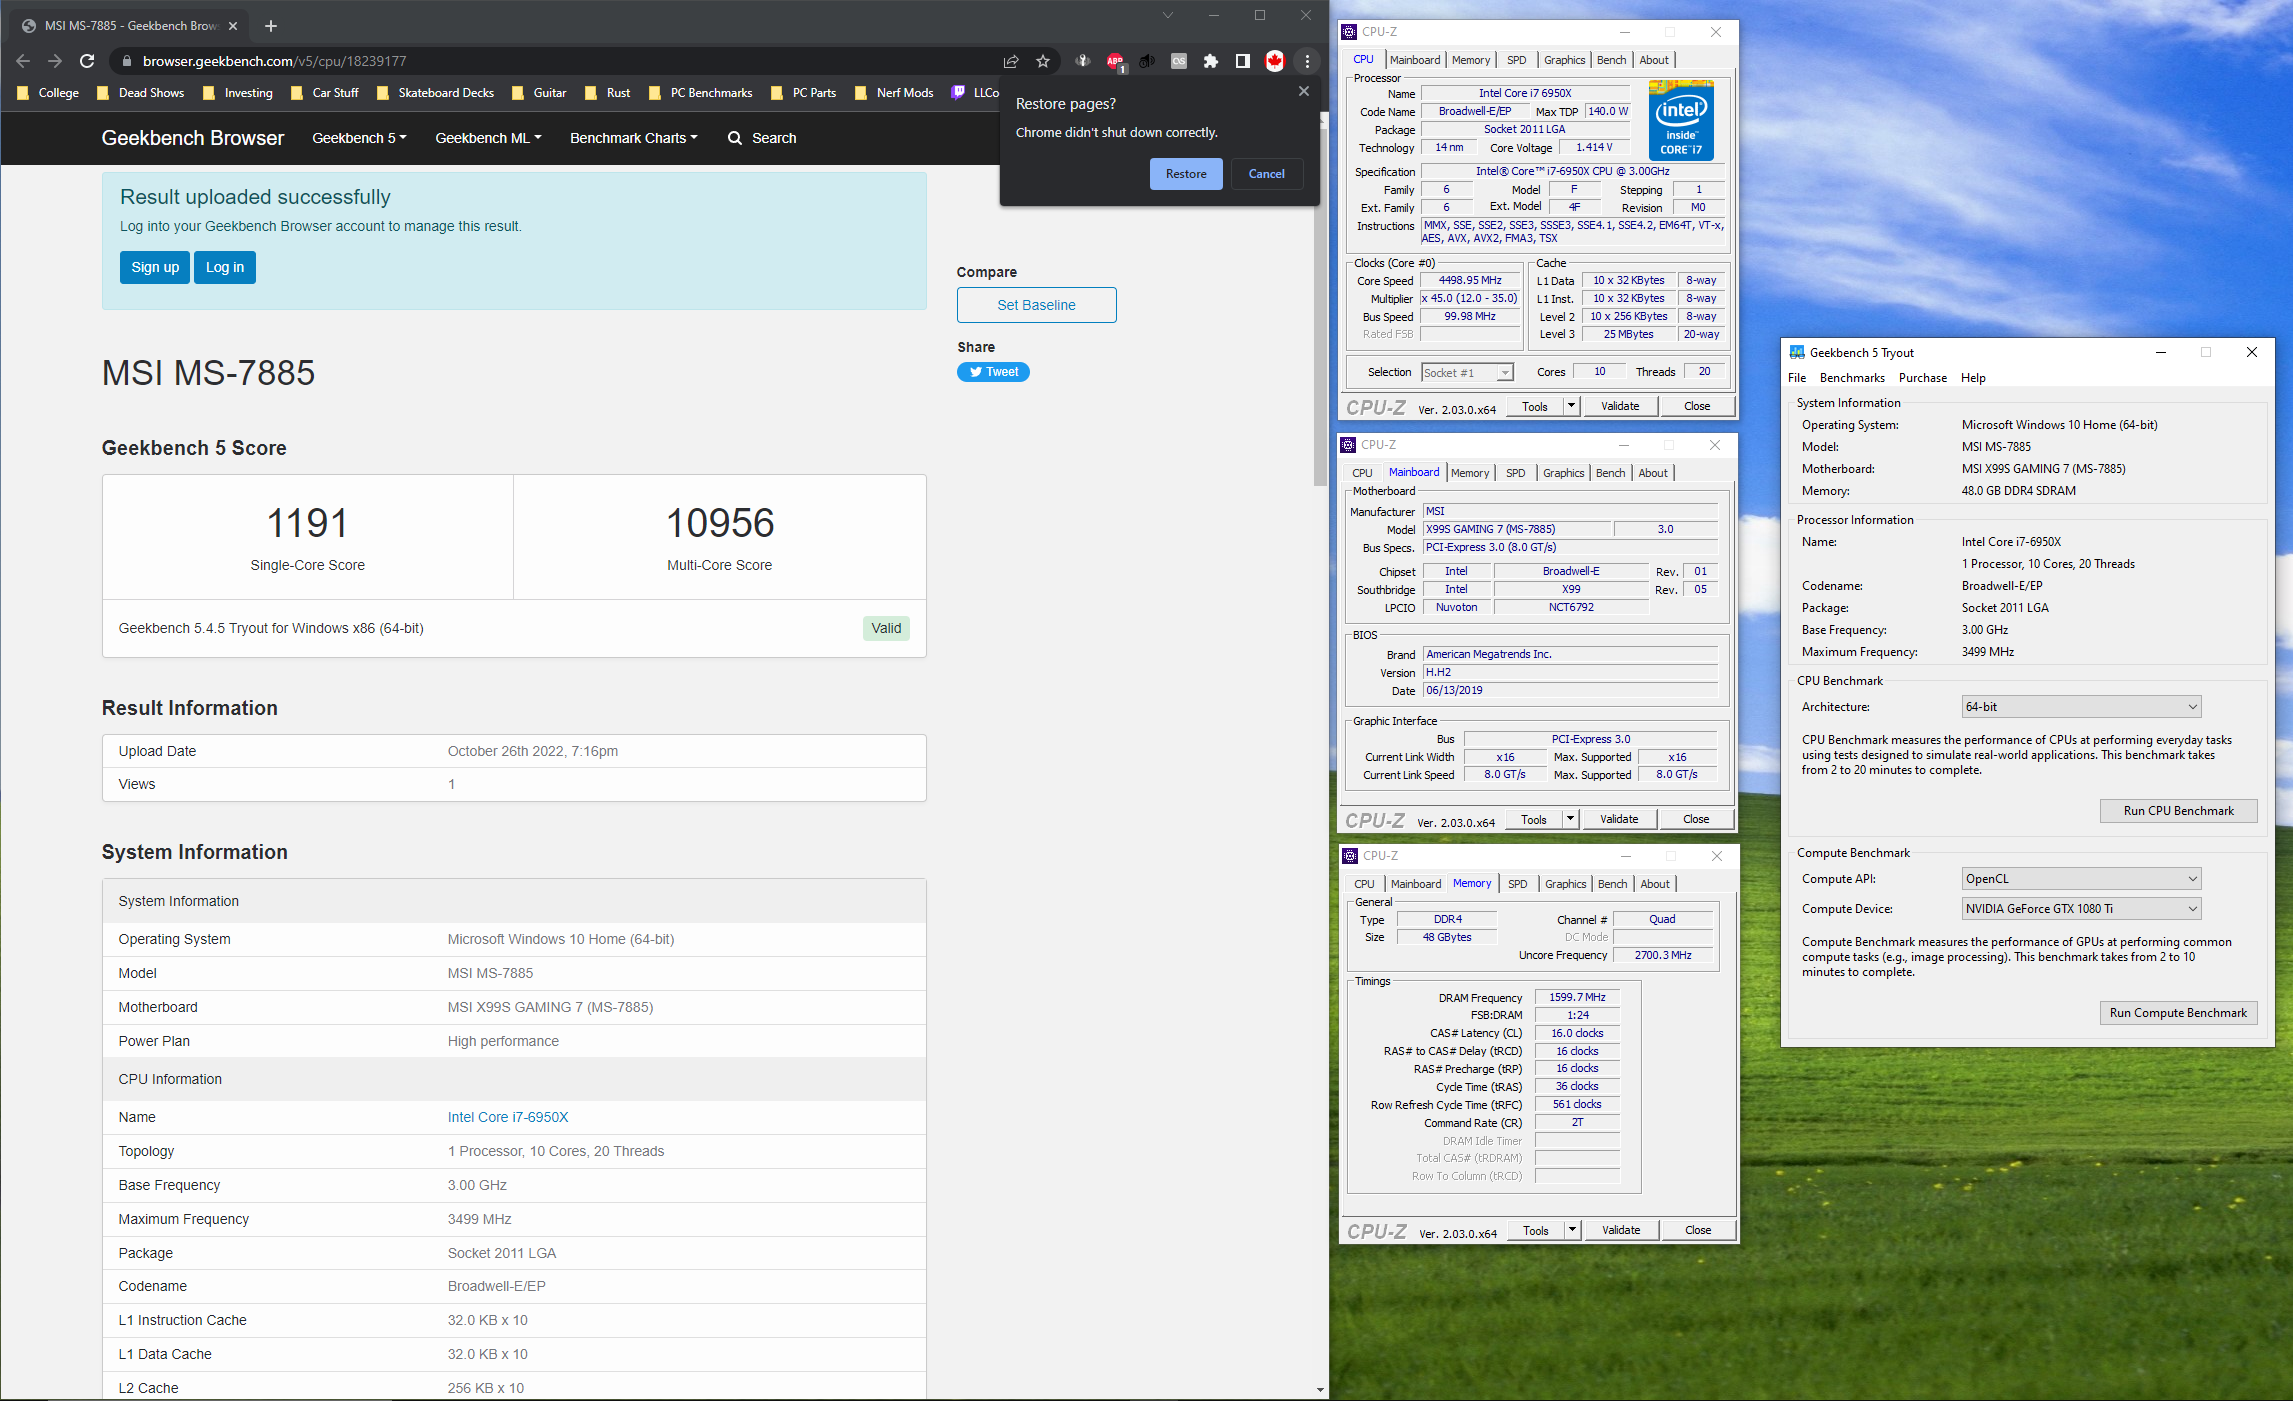The width and height of the screenshot is (2293, 1401).
Task: Click the Chrome address bar URL
Action: [x=275, y=61]
